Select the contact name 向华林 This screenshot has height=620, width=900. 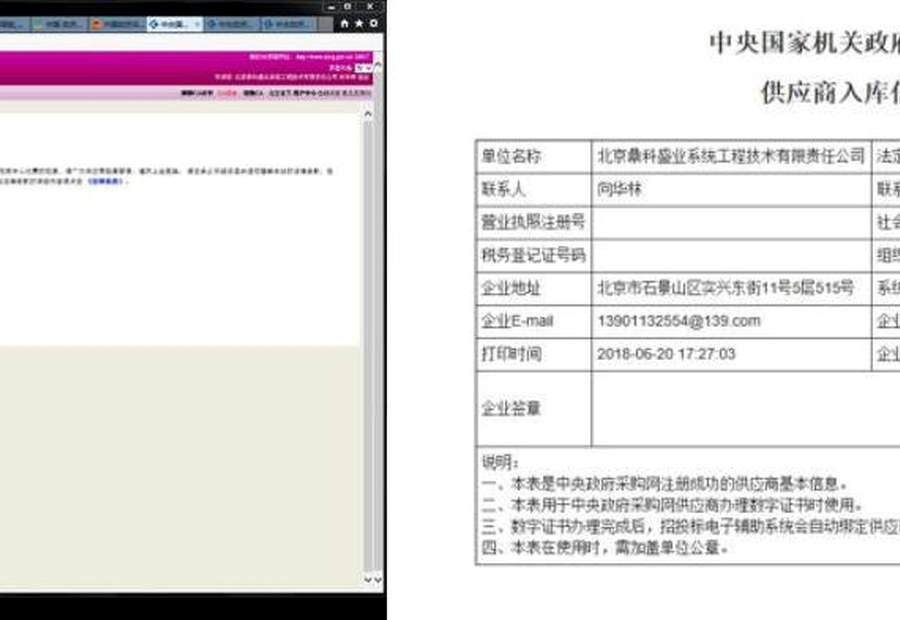pyautogui.click(x=619, y=189)
